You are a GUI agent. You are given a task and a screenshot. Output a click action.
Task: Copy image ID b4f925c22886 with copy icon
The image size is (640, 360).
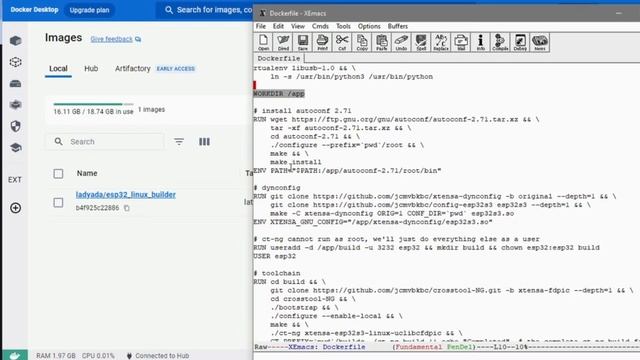click(x=127, y=208)
